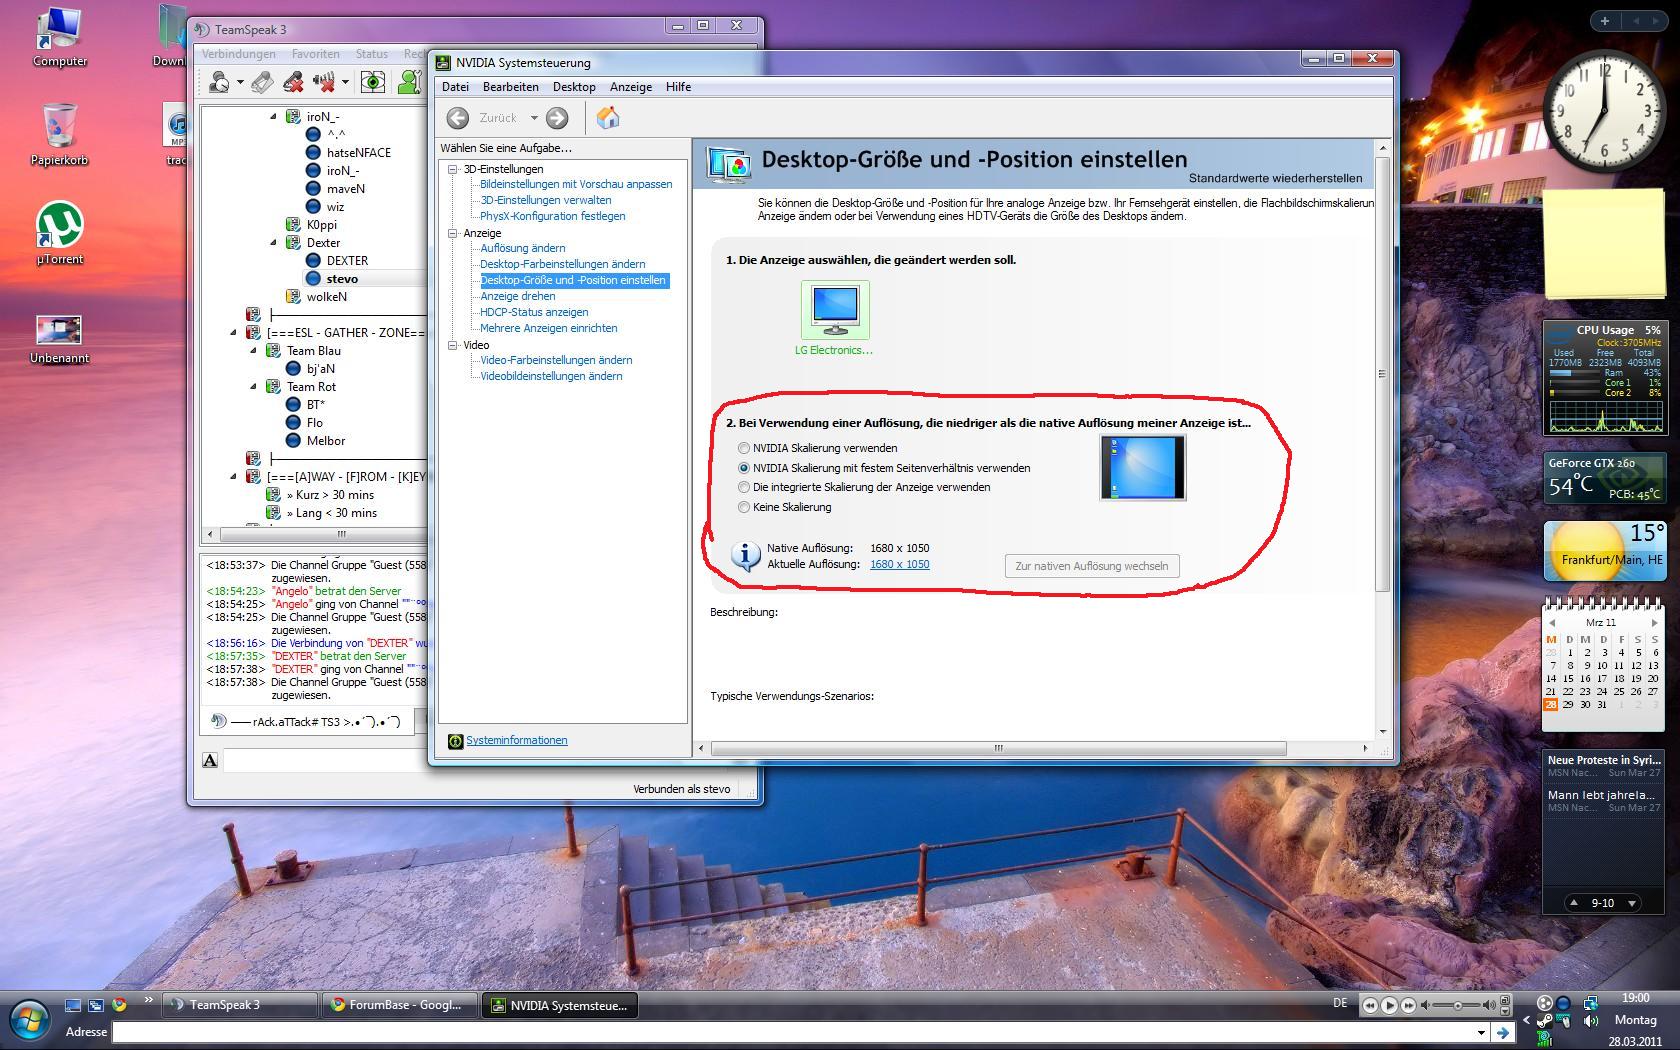Open the Zurück history dropdown arrow
Screen dimensions: 1680x1050
(x=534, y=118)
